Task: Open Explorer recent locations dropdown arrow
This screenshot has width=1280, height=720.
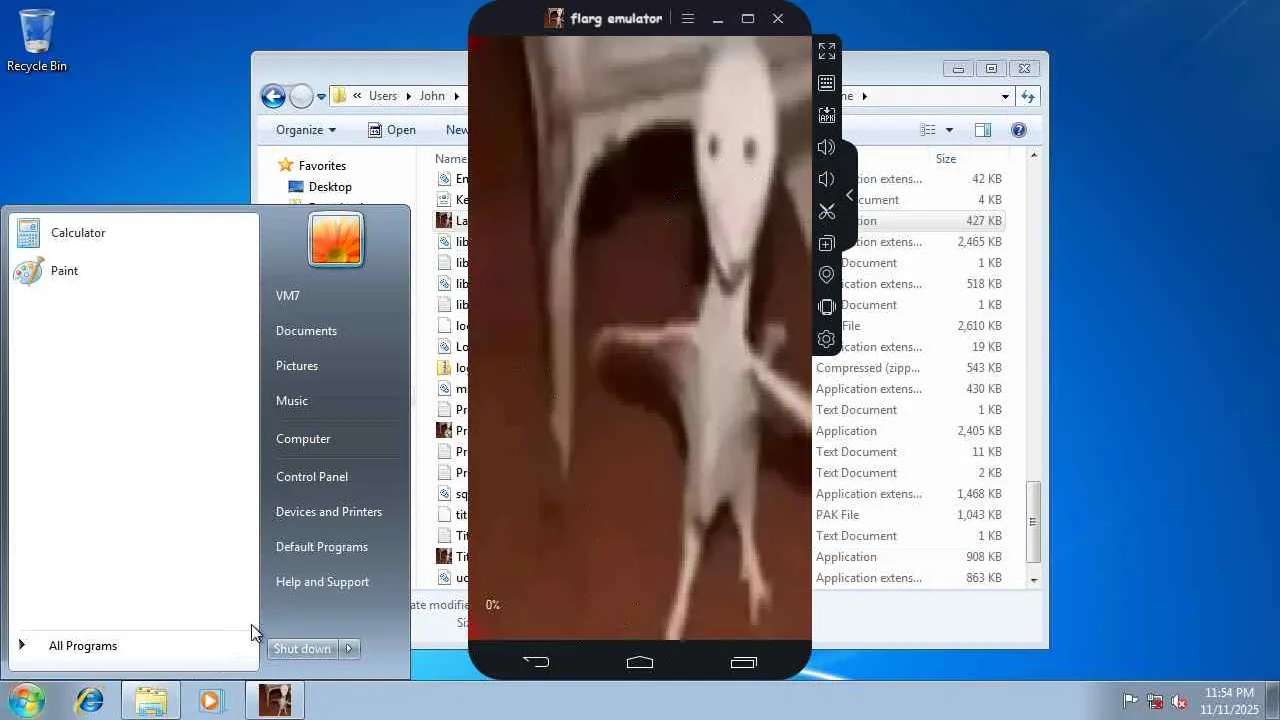Action: point(321,97)
